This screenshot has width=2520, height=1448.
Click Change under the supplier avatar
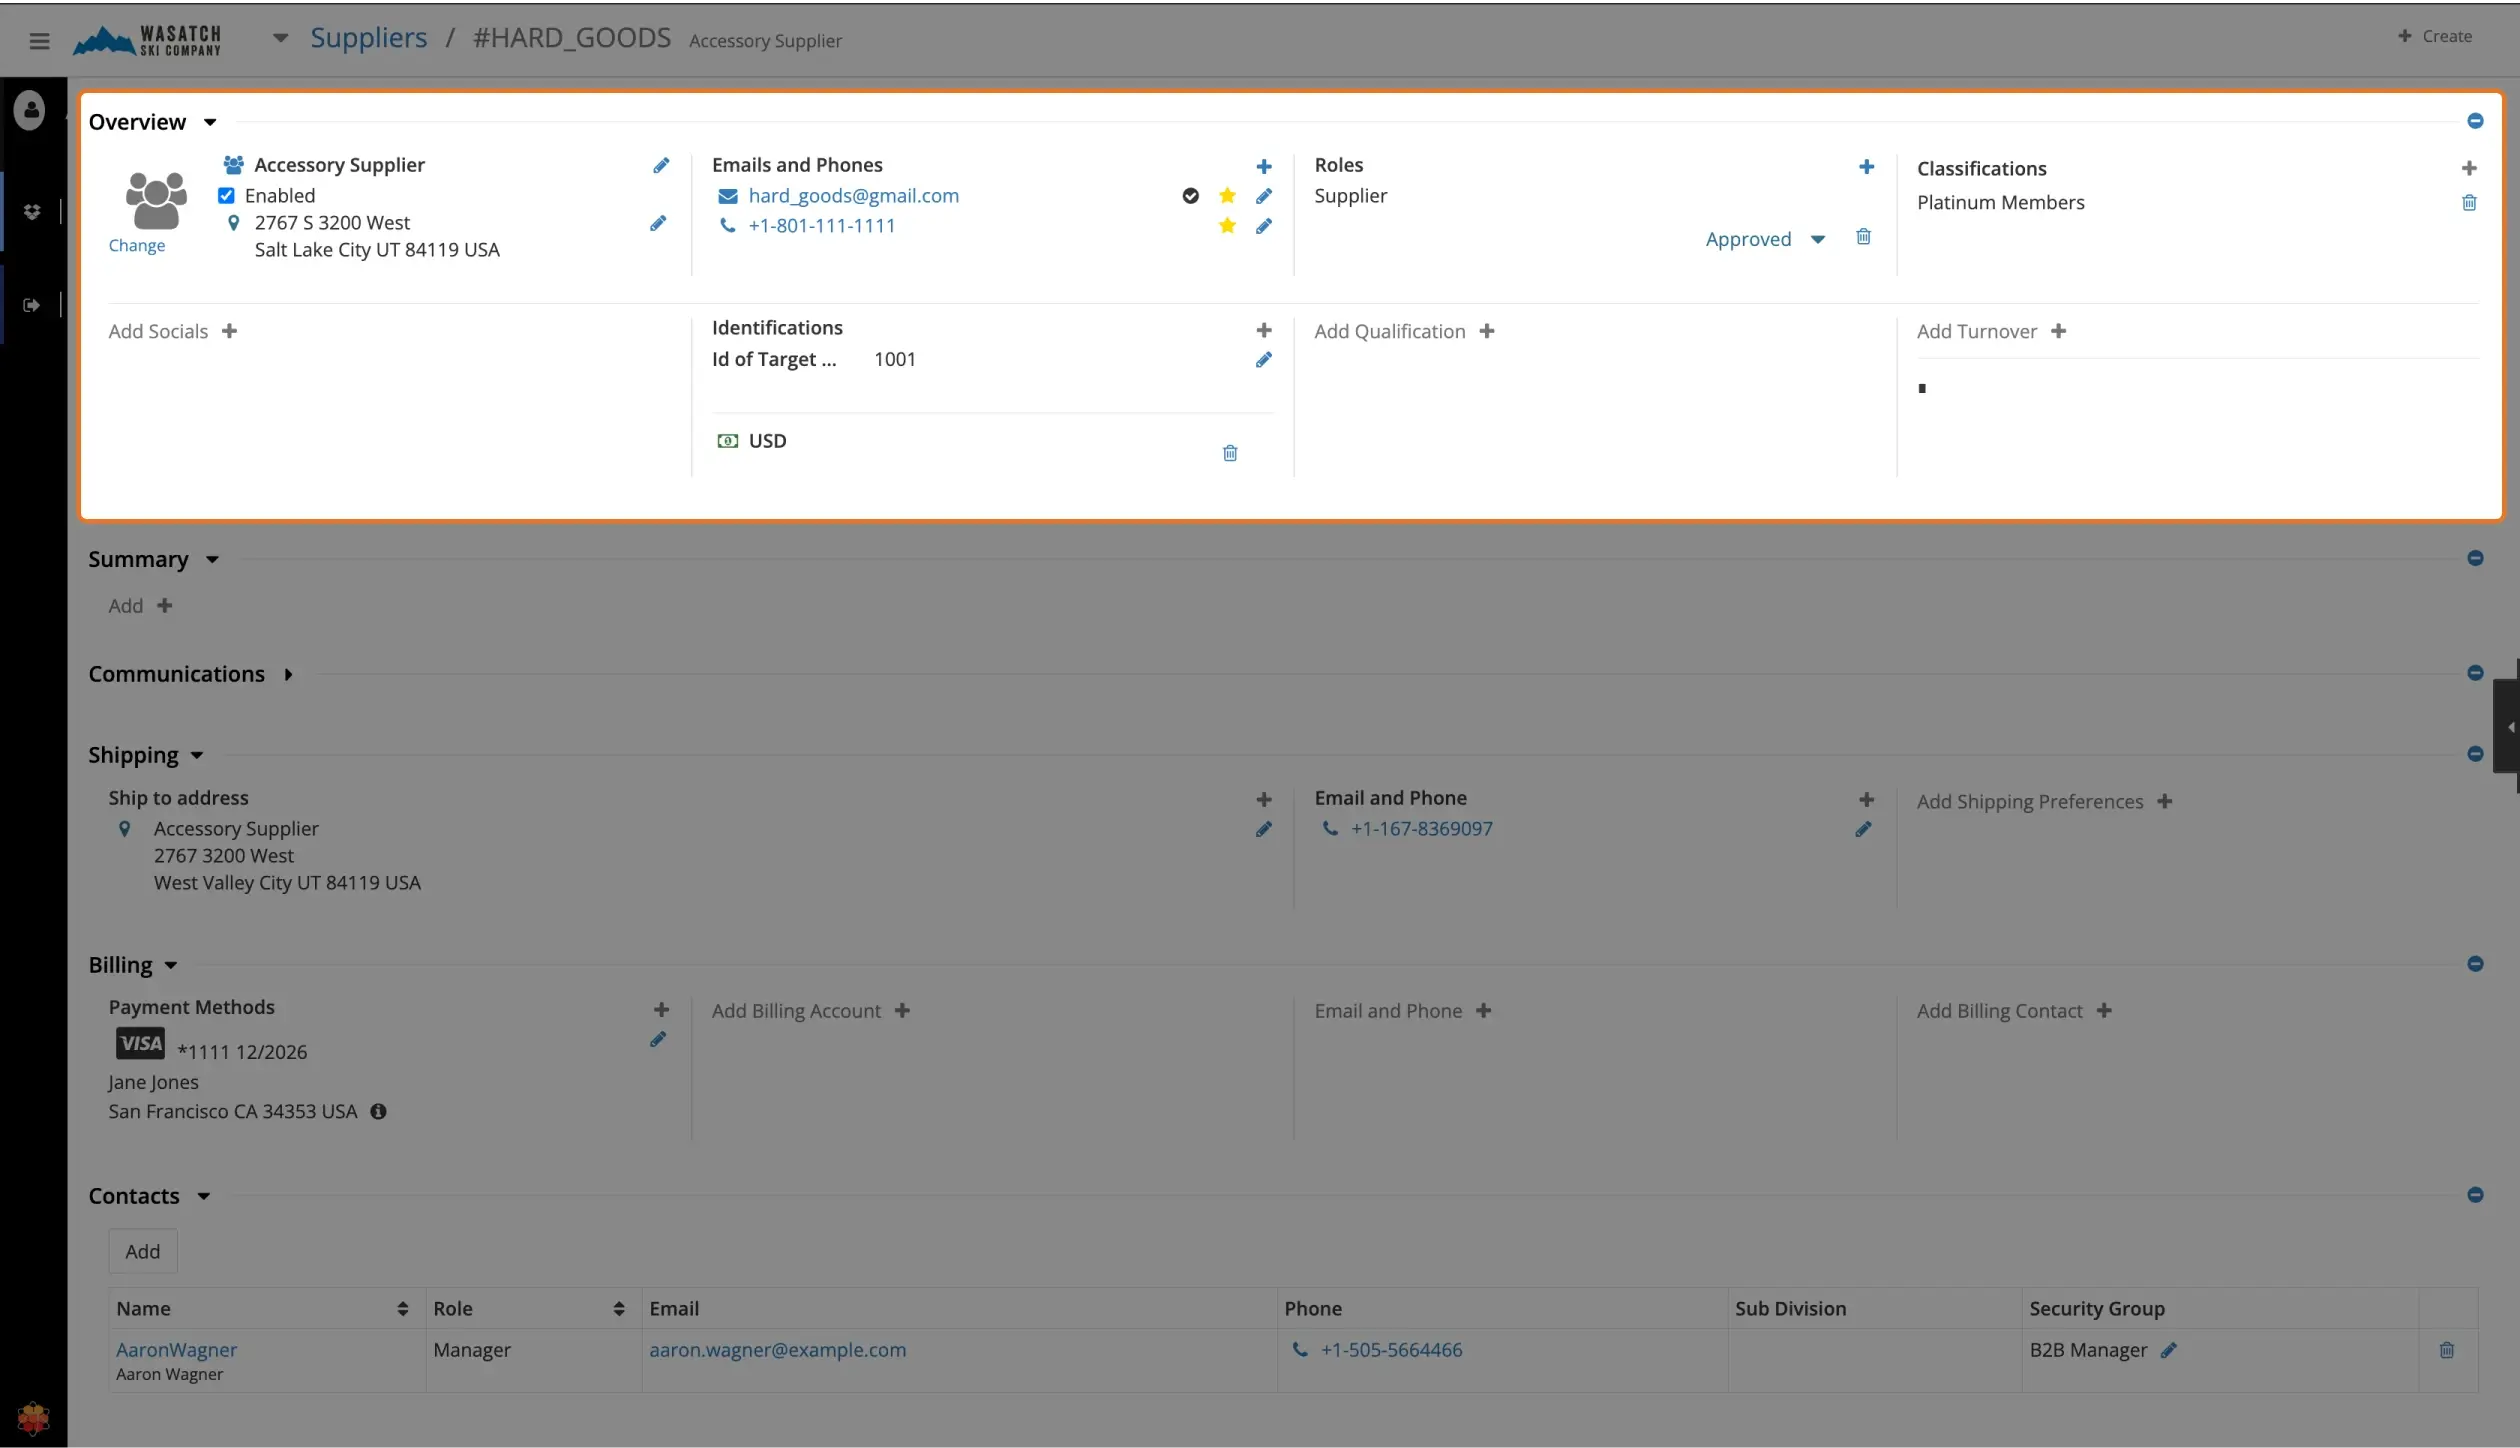pos(137,246)
